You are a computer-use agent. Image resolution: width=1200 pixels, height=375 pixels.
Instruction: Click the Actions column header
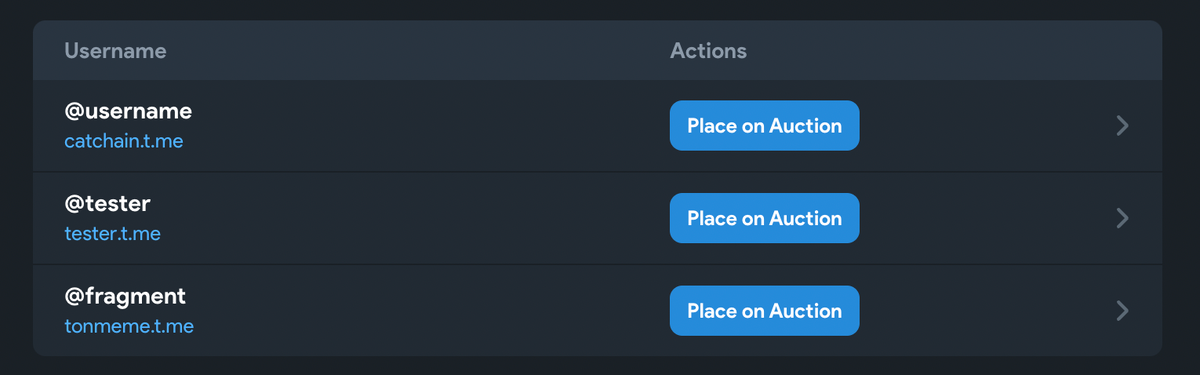click(708, 50)
